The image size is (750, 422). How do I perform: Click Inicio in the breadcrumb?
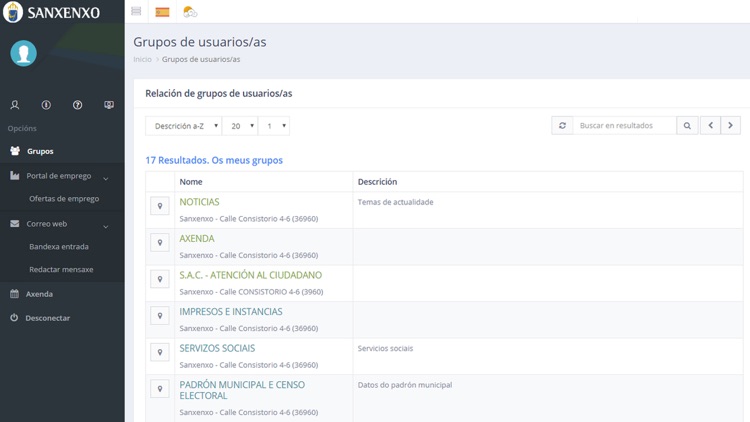point(143,59)
